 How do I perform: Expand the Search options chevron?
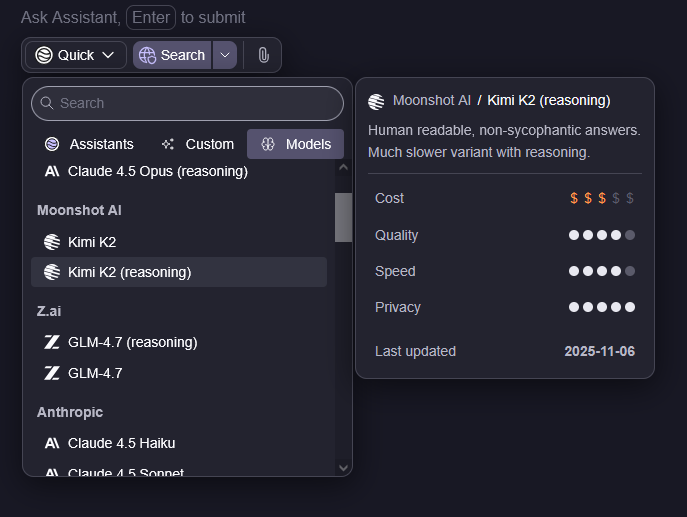click(x=225, y=55)
